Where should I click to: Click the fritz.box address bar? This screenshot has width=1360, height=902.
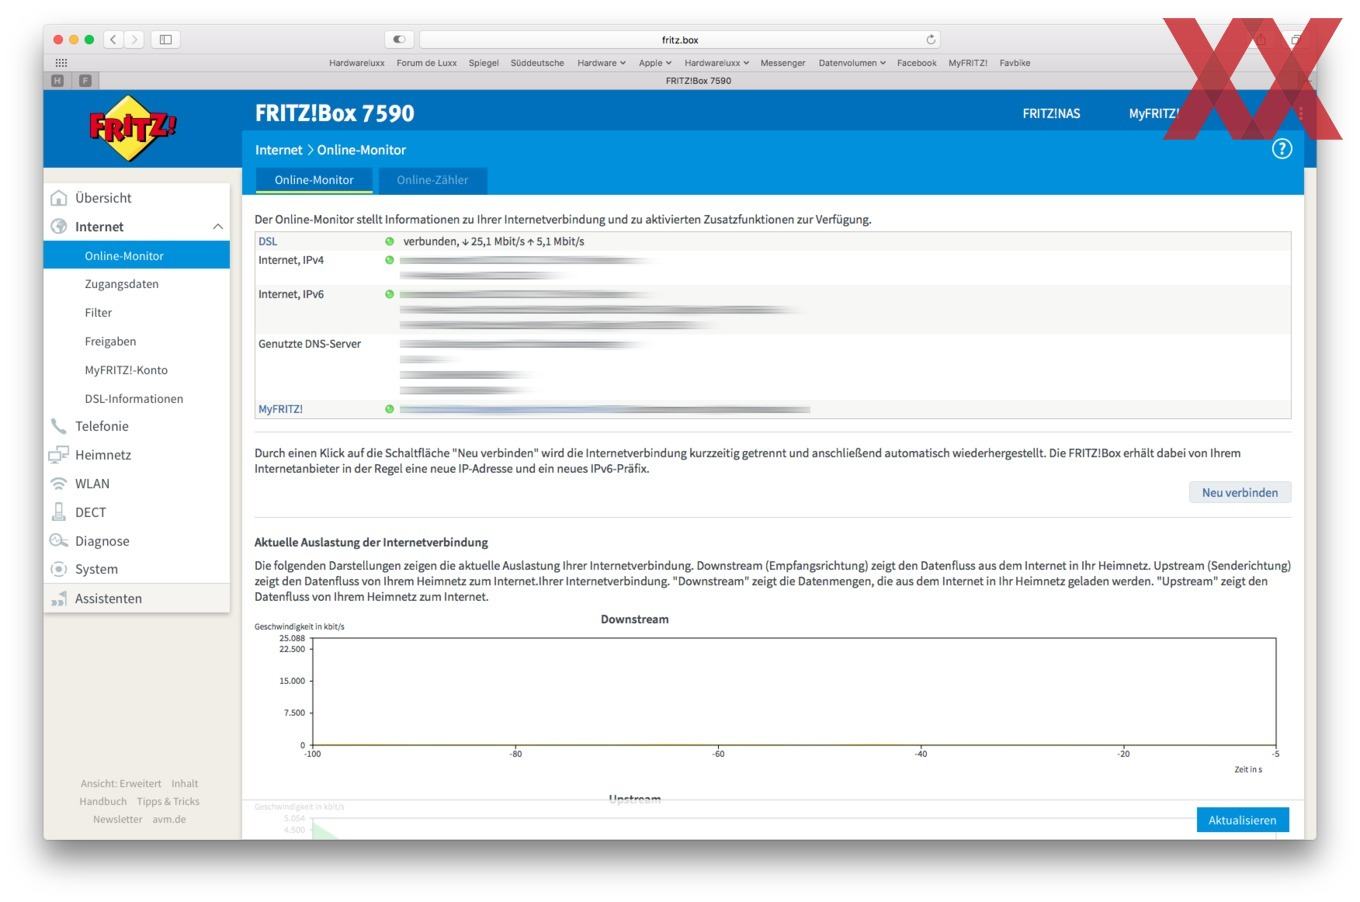[x=680, y=40]
